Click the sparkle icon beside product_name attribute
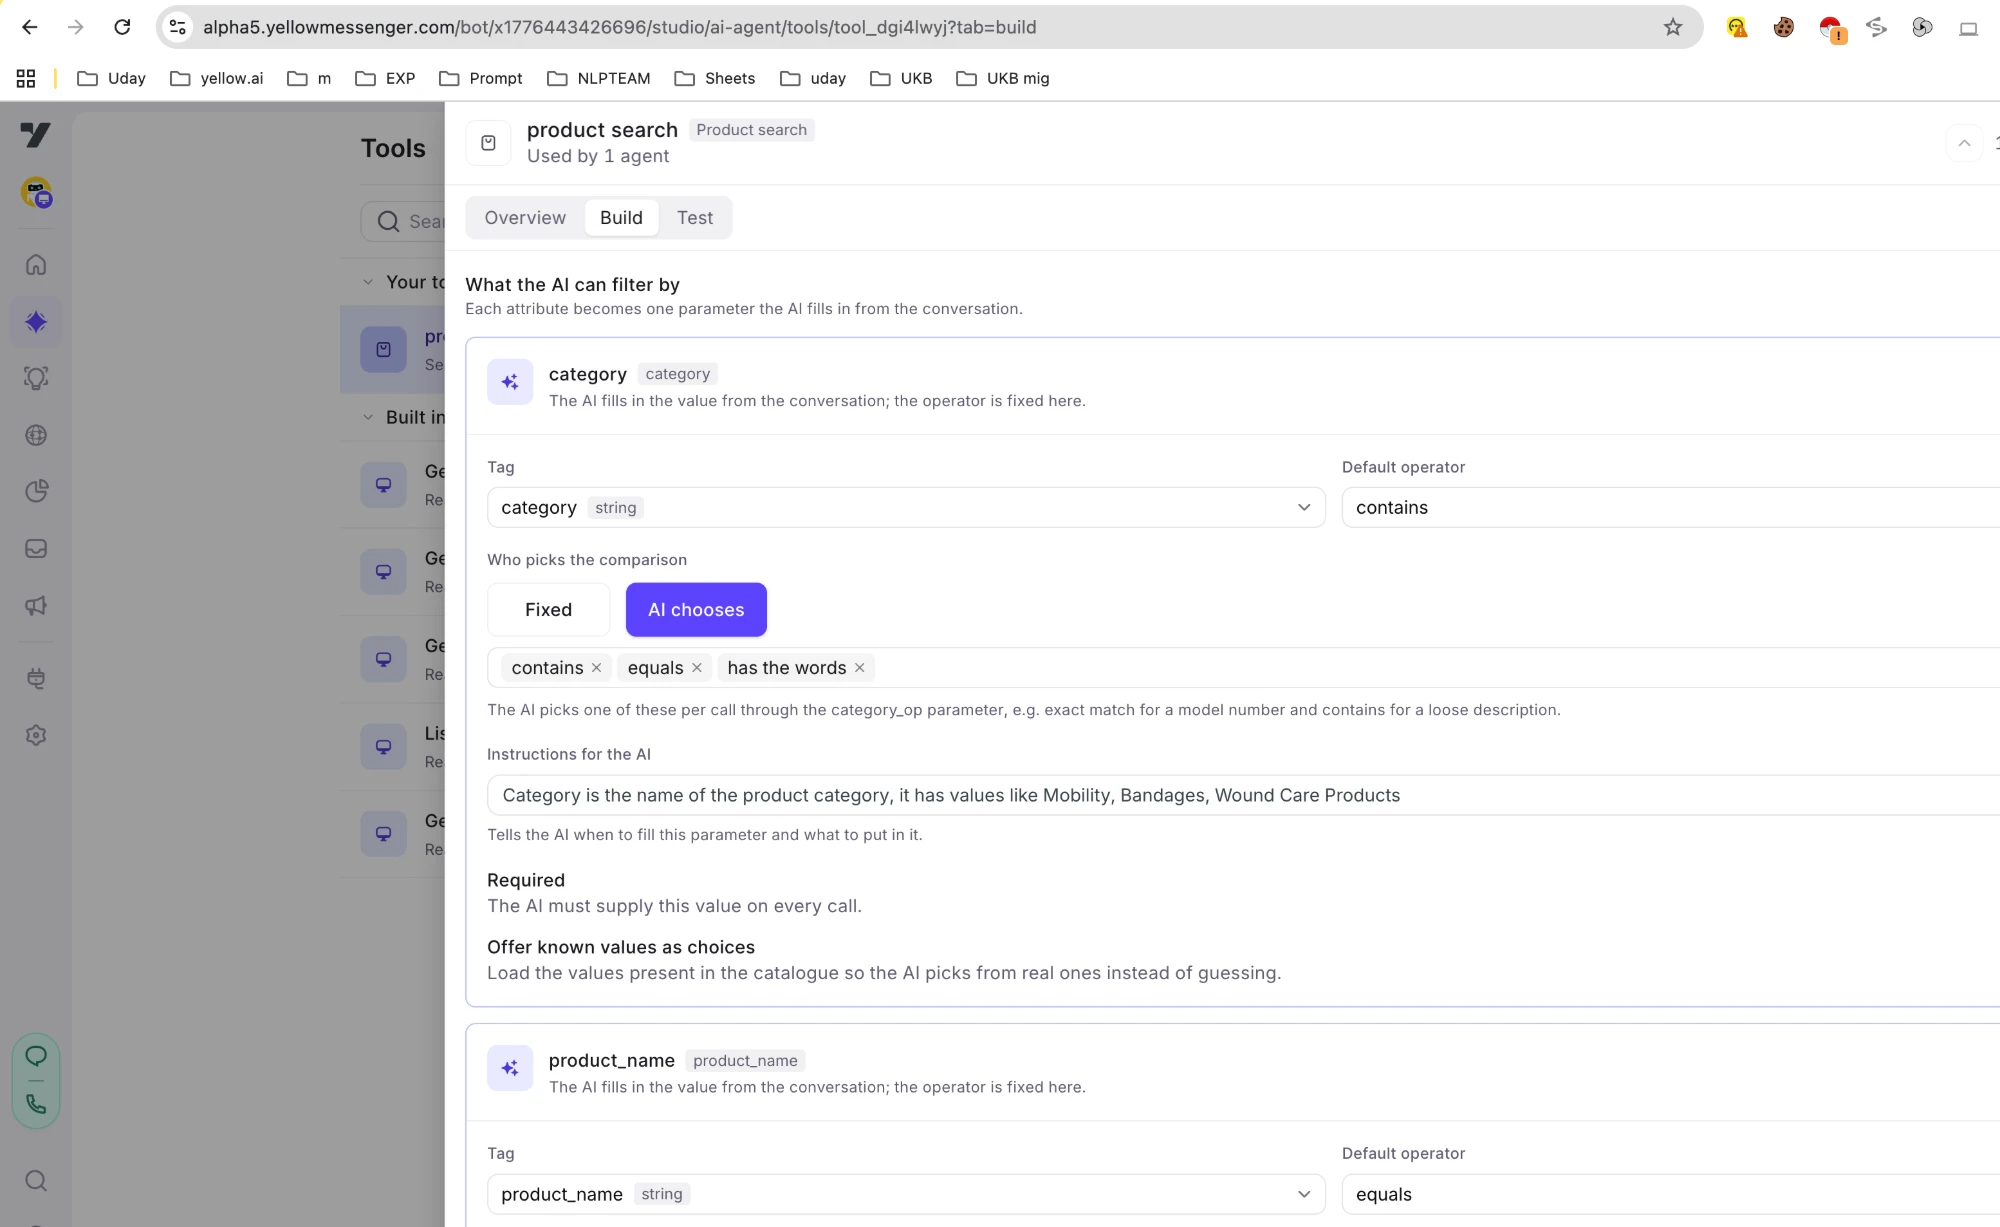Image resolution: width=2000 pixels, height=1227 pixels. tap(510, 1068)
